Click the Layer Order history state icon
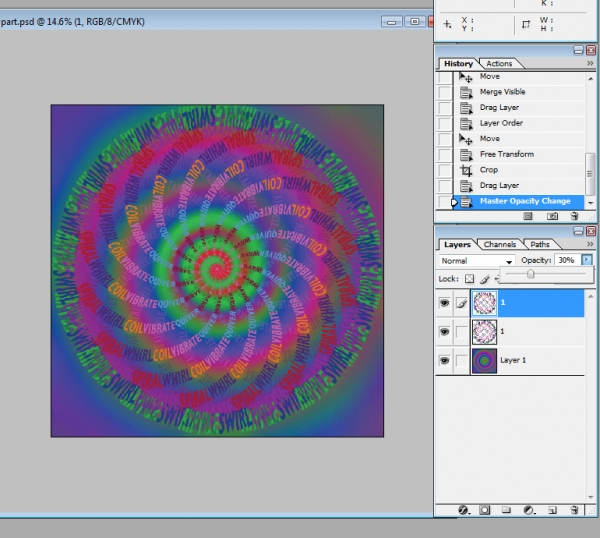600x538 pixels. click(x=466, y=124)
